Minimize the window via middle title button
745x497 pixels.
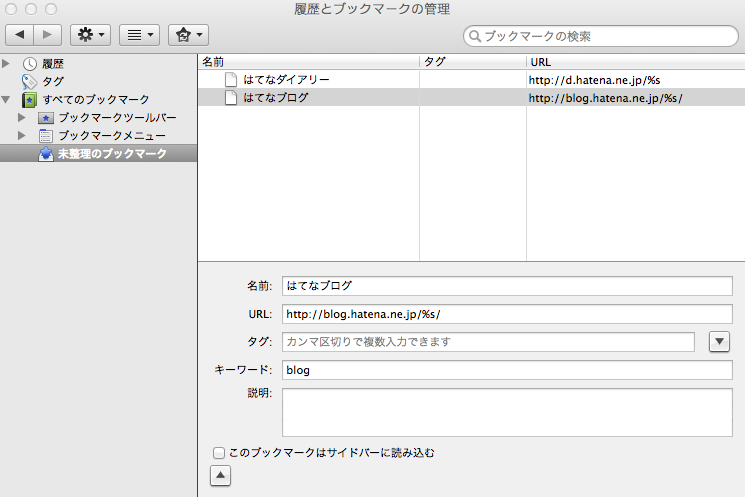pyautogui.click(x=31, y=9)
